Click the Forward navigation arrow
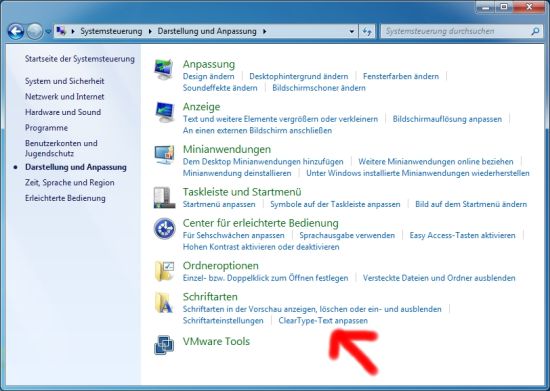Viewport: 550px width, 391px height. [35, 32]
